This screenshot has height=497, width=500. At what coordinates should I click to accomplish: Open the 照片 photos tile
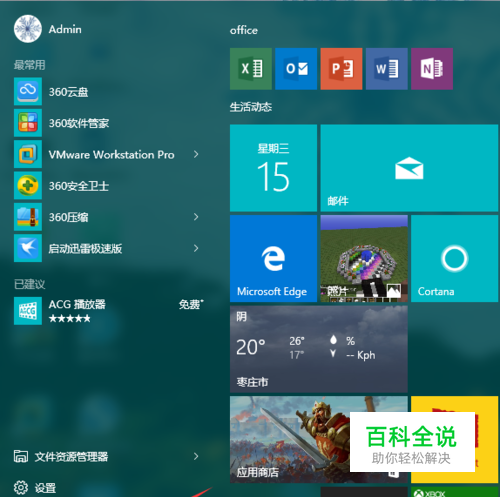click(364, 258)
